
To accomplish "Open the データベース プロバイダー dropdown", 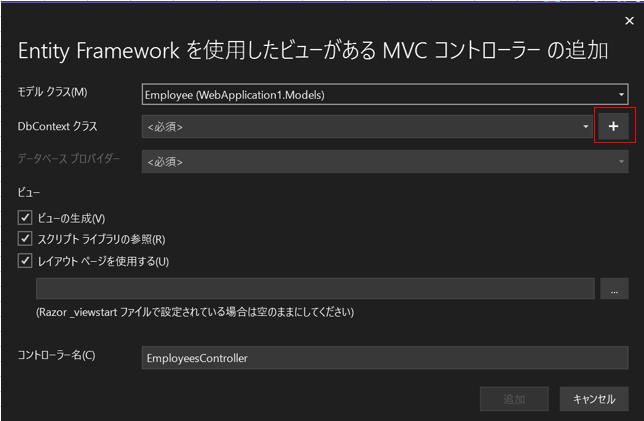I will click(x=385, y=161).
